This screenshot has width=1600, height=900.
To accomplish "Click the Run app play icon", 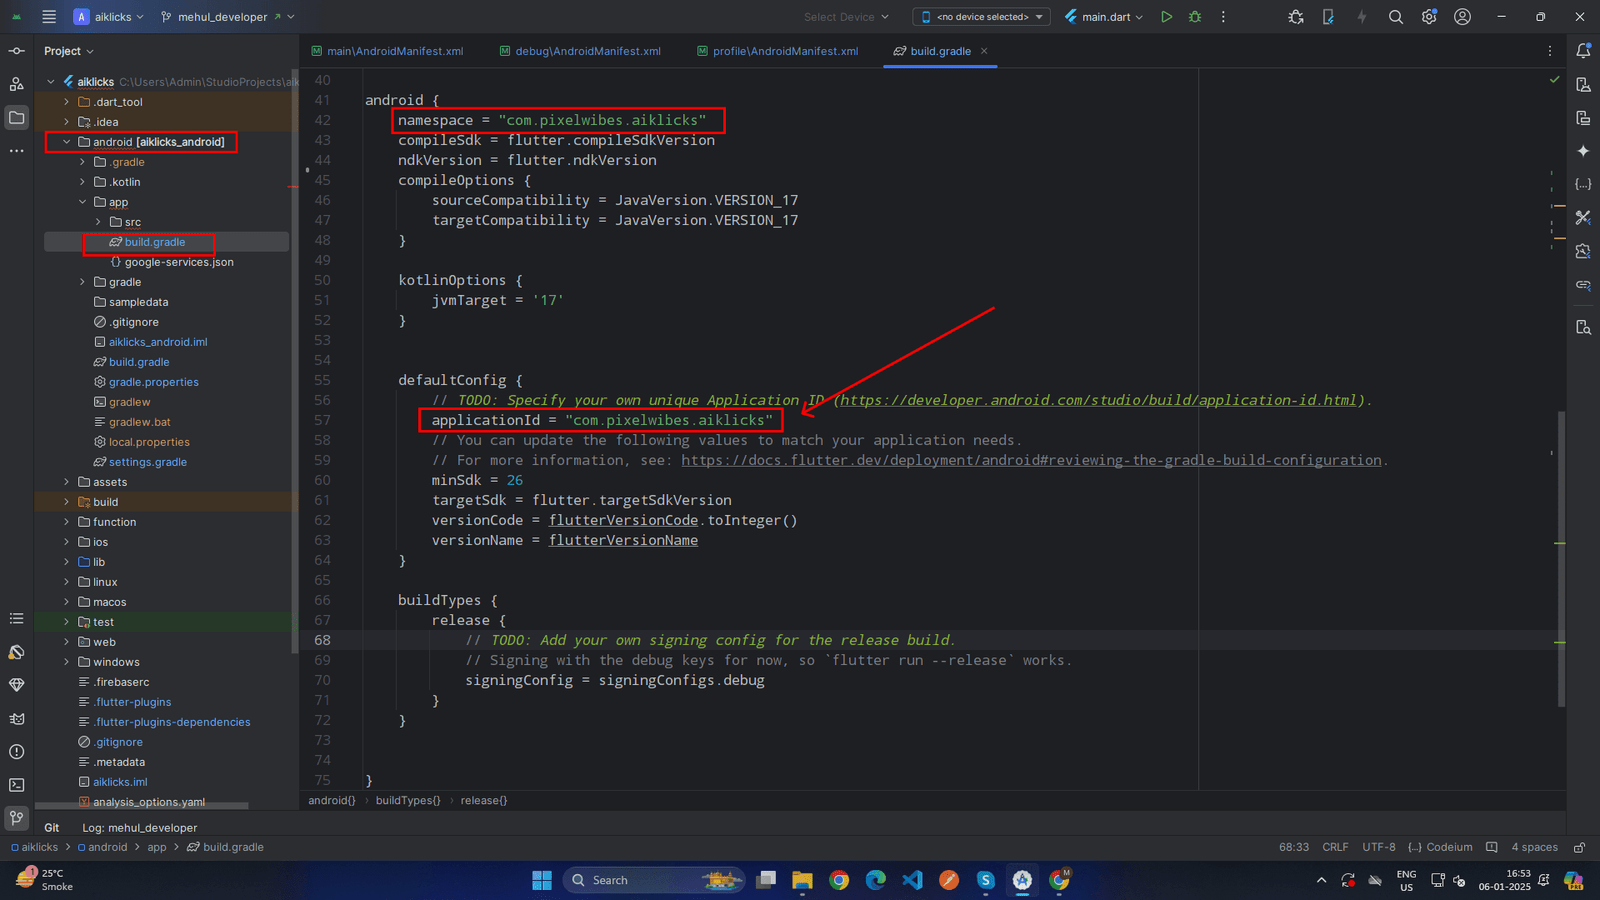I will click(1166, 17).
